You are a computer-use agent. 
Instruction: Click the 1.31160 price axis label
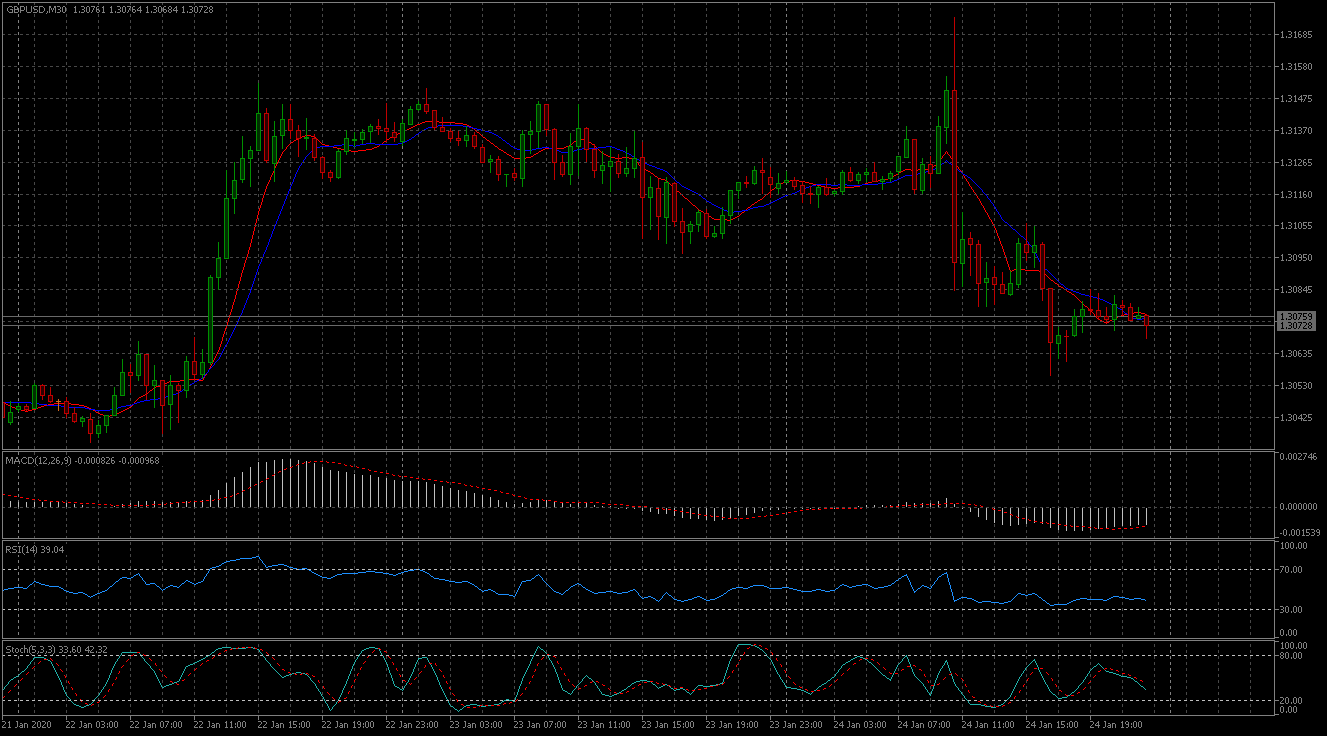1295,194
